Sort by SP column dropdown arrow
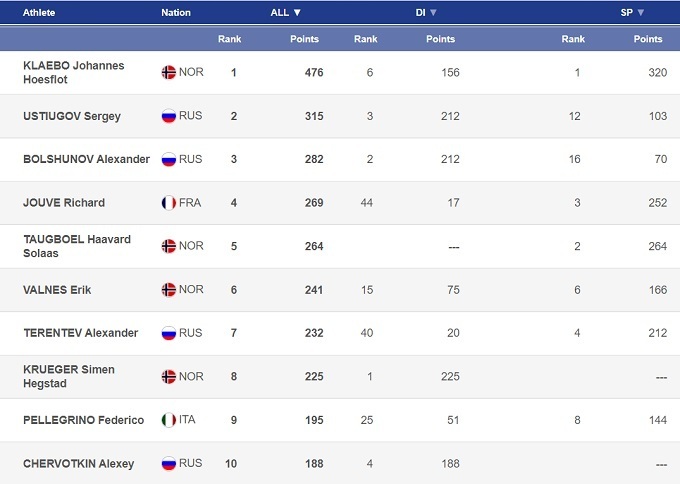 tap(640, 13)
